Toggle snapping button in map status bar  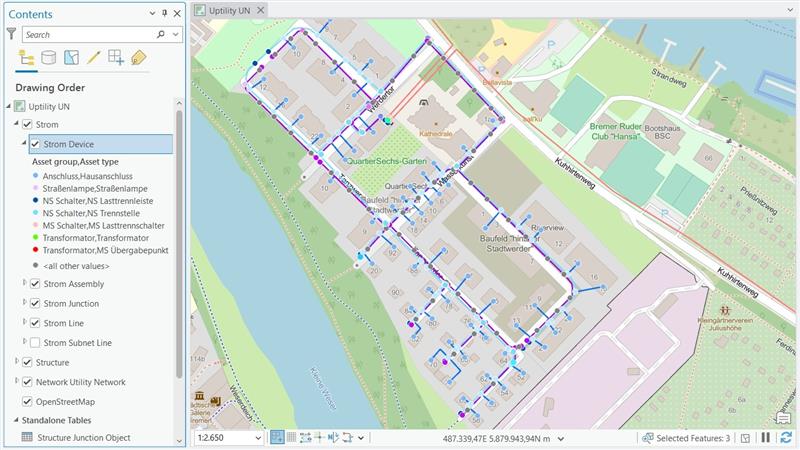pos(277,437)
